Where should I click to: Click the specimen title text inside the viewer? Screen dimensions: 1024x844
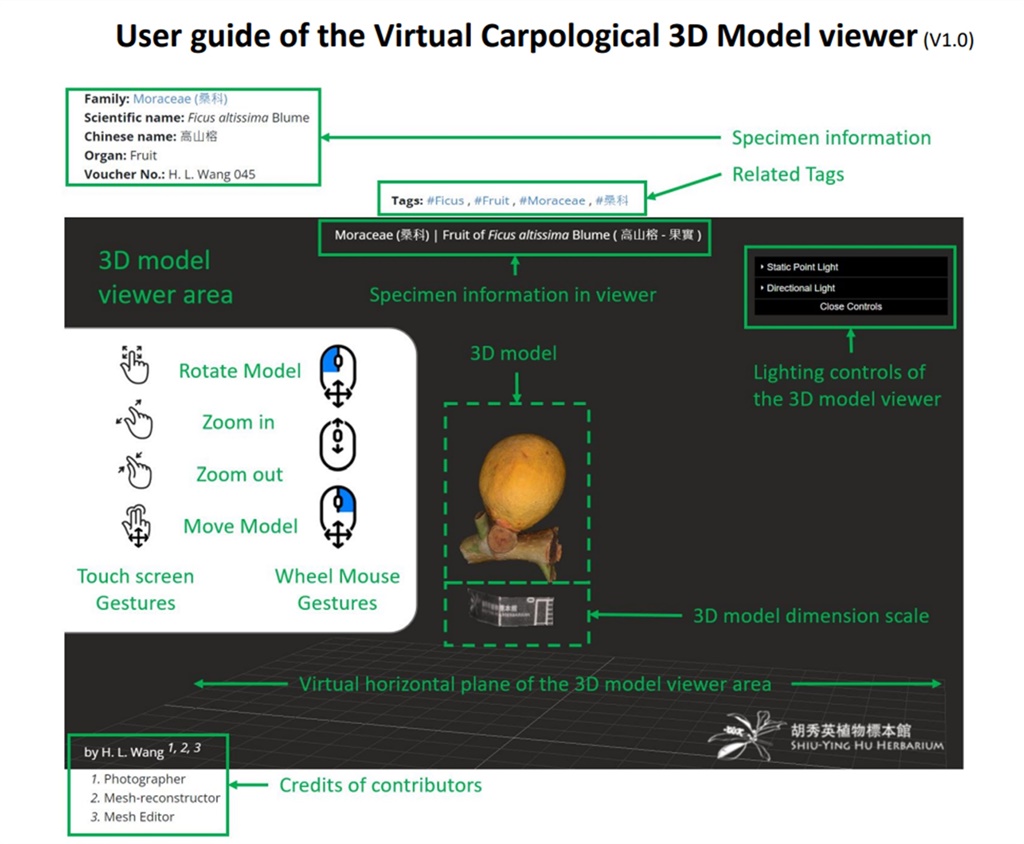pos(516,235)
